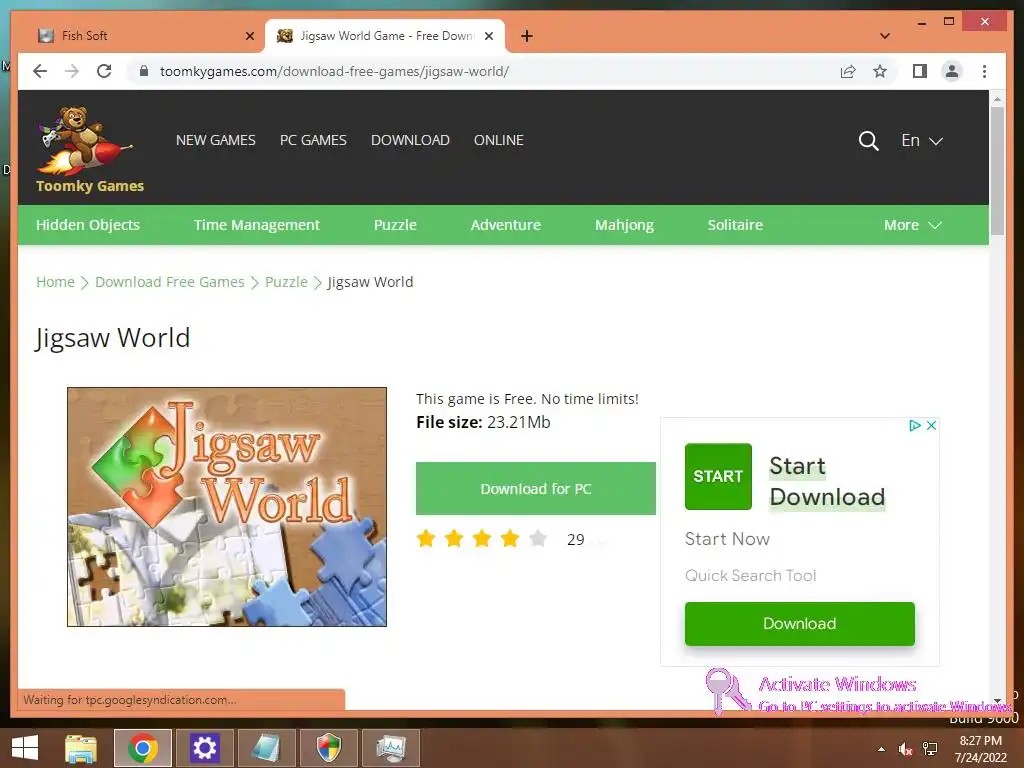The width and height of the screenshot is (1024, 768).
Task: Click green START ad icon
Action: point(718,476)
